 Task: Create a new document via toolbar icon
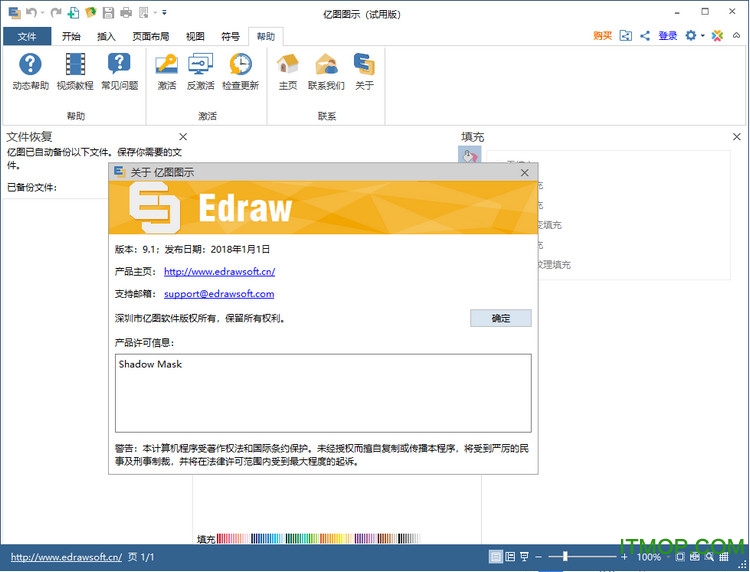point(73,12)
